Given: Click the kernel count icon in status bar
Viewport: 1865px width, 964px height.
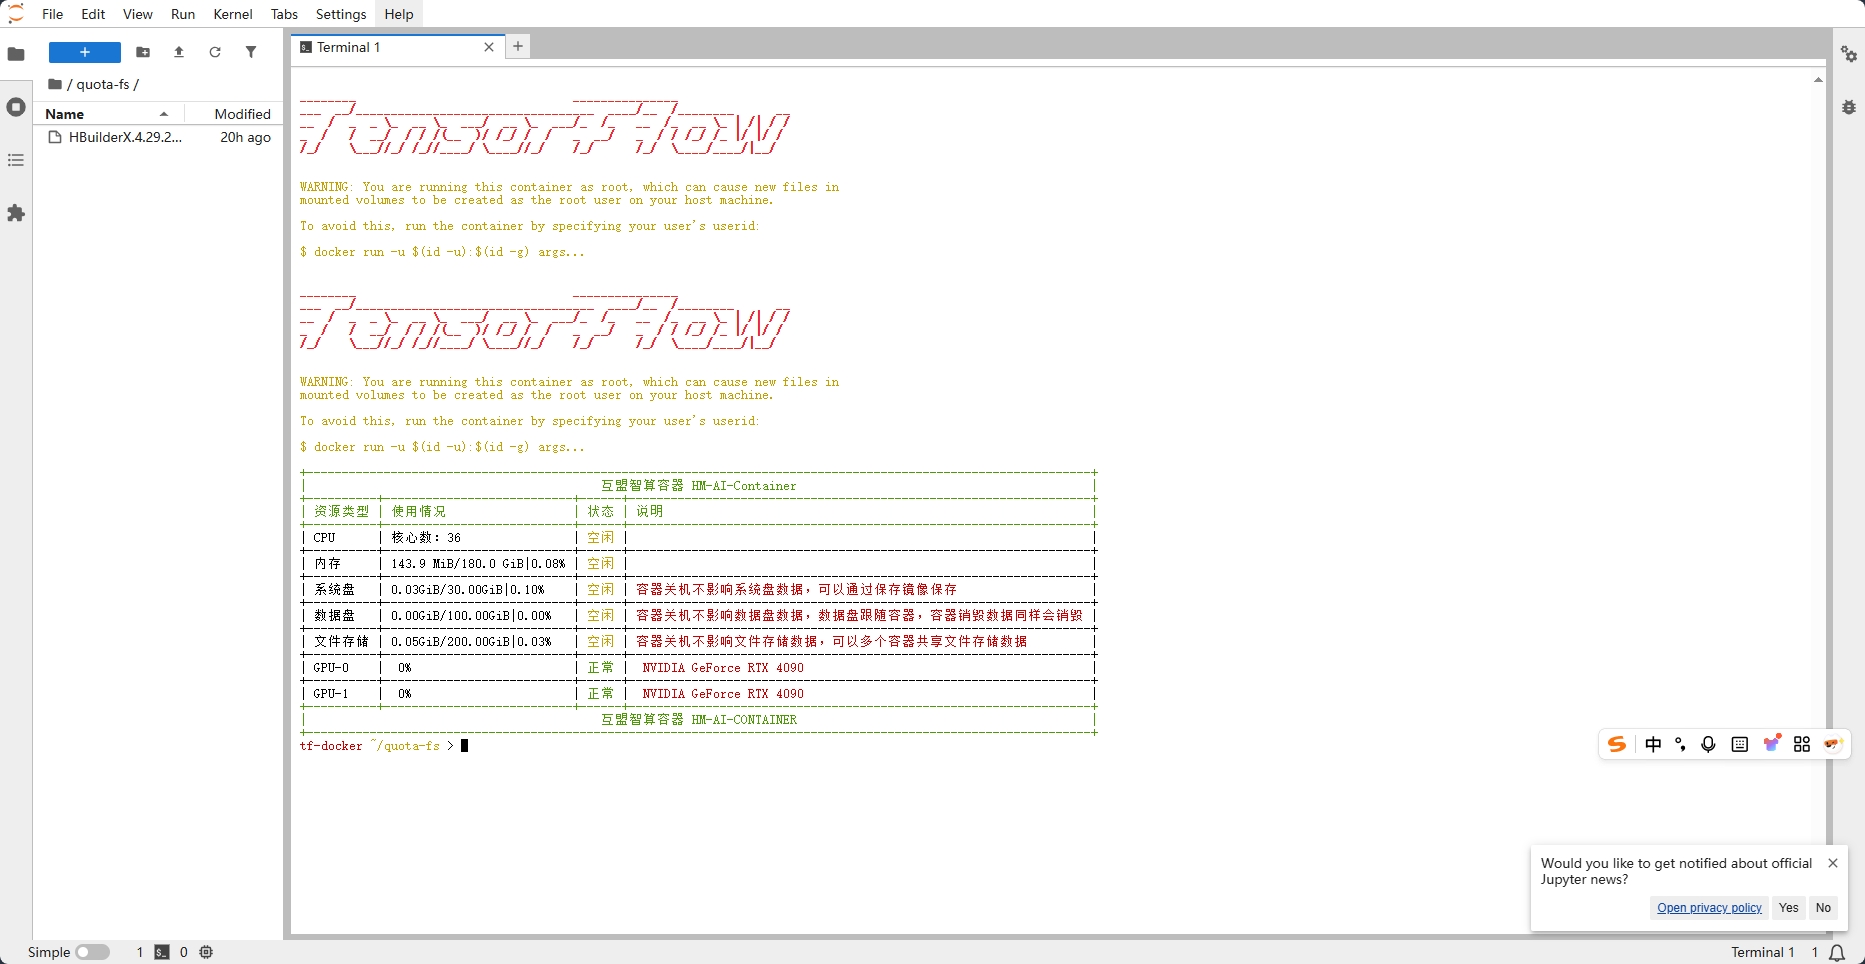Looking at the screenshot, I should [206, 952].
